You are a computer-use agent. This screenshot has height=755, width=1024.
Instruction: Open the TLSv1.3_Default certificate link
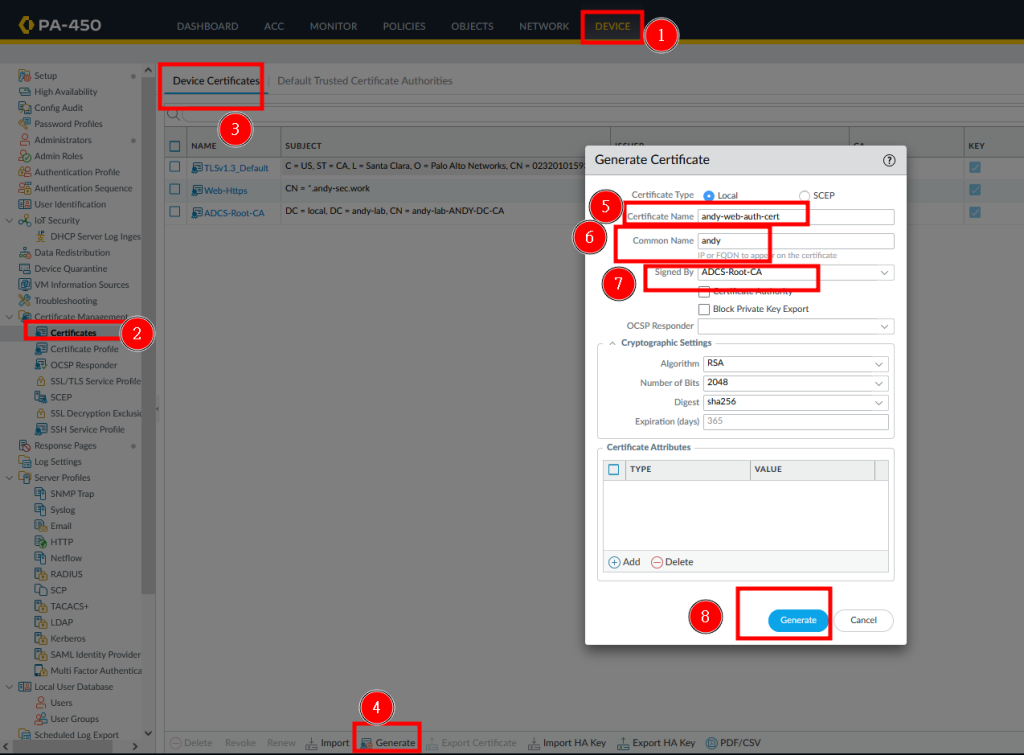coord(236,168)
